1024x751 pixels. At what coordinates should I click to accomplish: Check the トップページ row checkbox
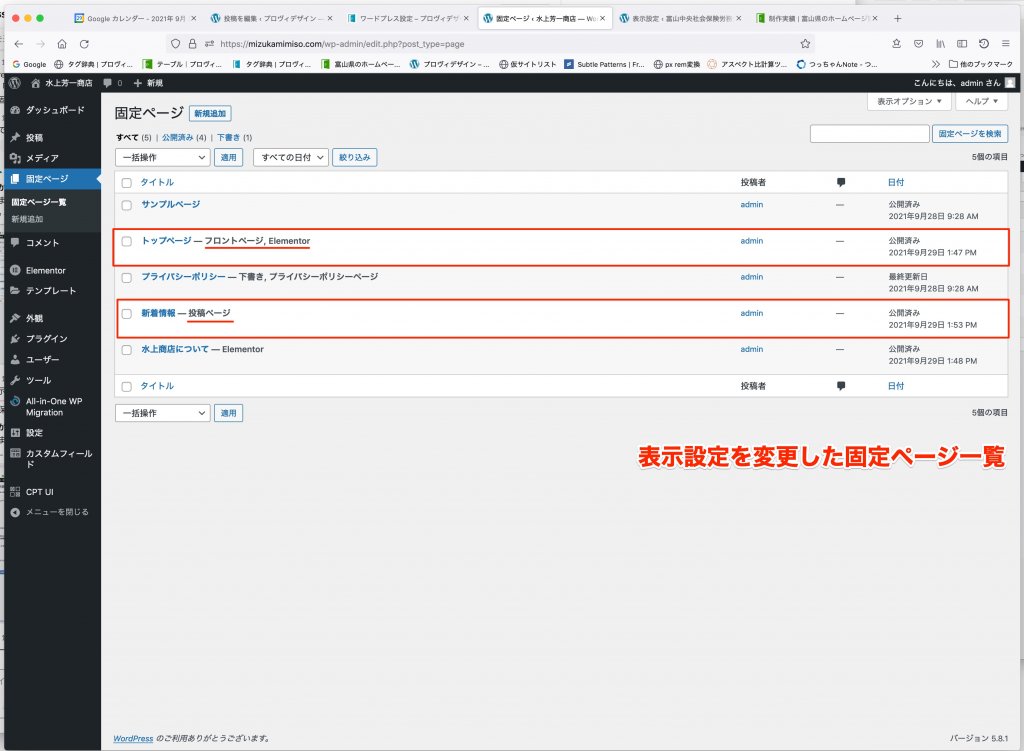(126, 241)
